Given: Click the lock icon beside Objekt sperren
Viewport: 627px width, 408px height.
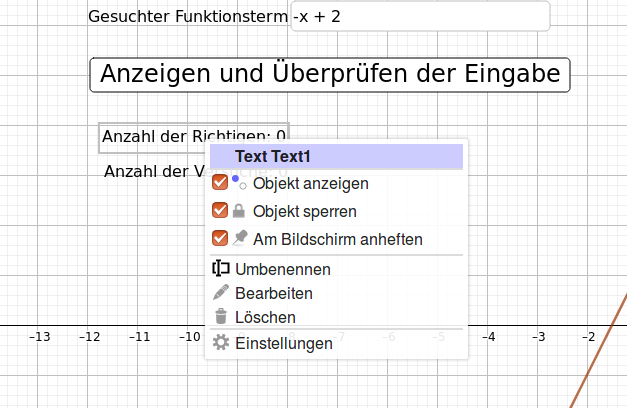Looking at the screenshot, I should (x=239, y=211).
